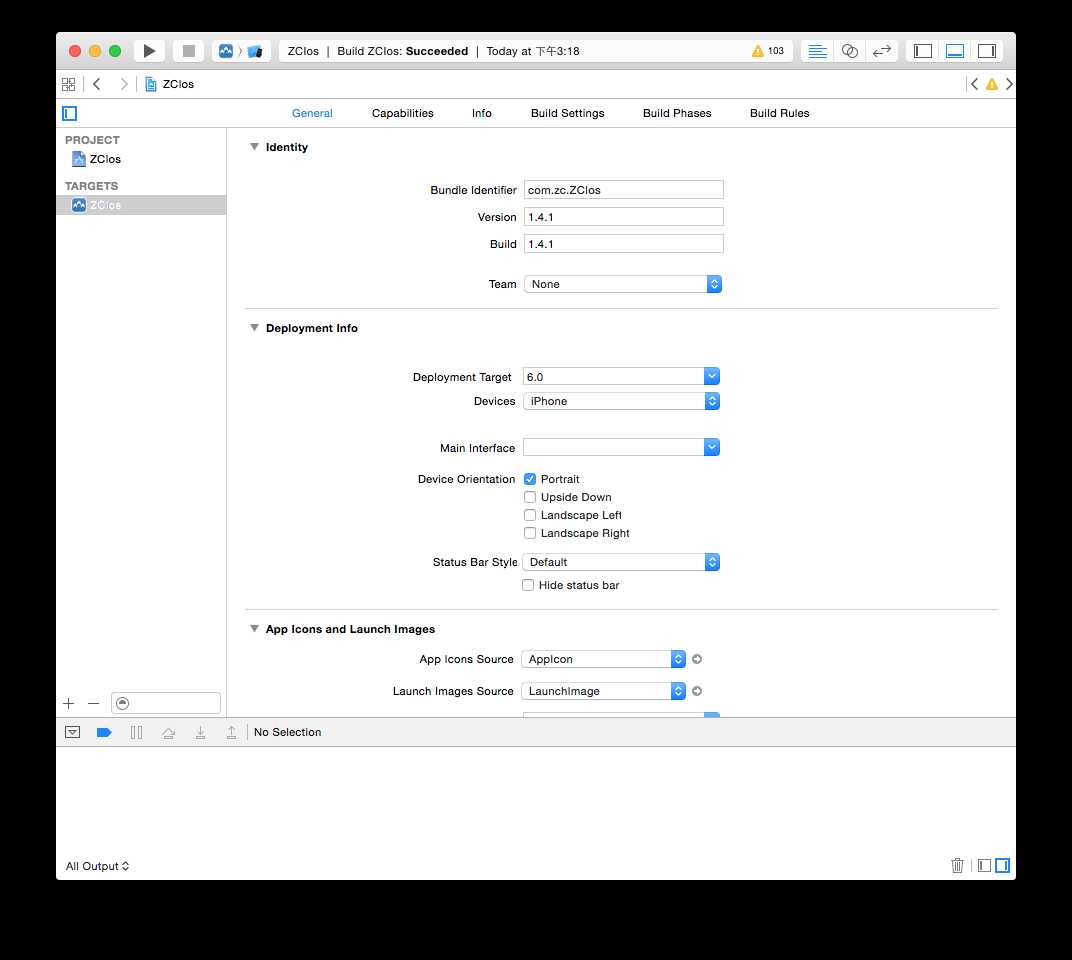Image resolution: width=1072 pixels, height=960 pixels.
Task: Click the Version field
Action: [624, 217]
